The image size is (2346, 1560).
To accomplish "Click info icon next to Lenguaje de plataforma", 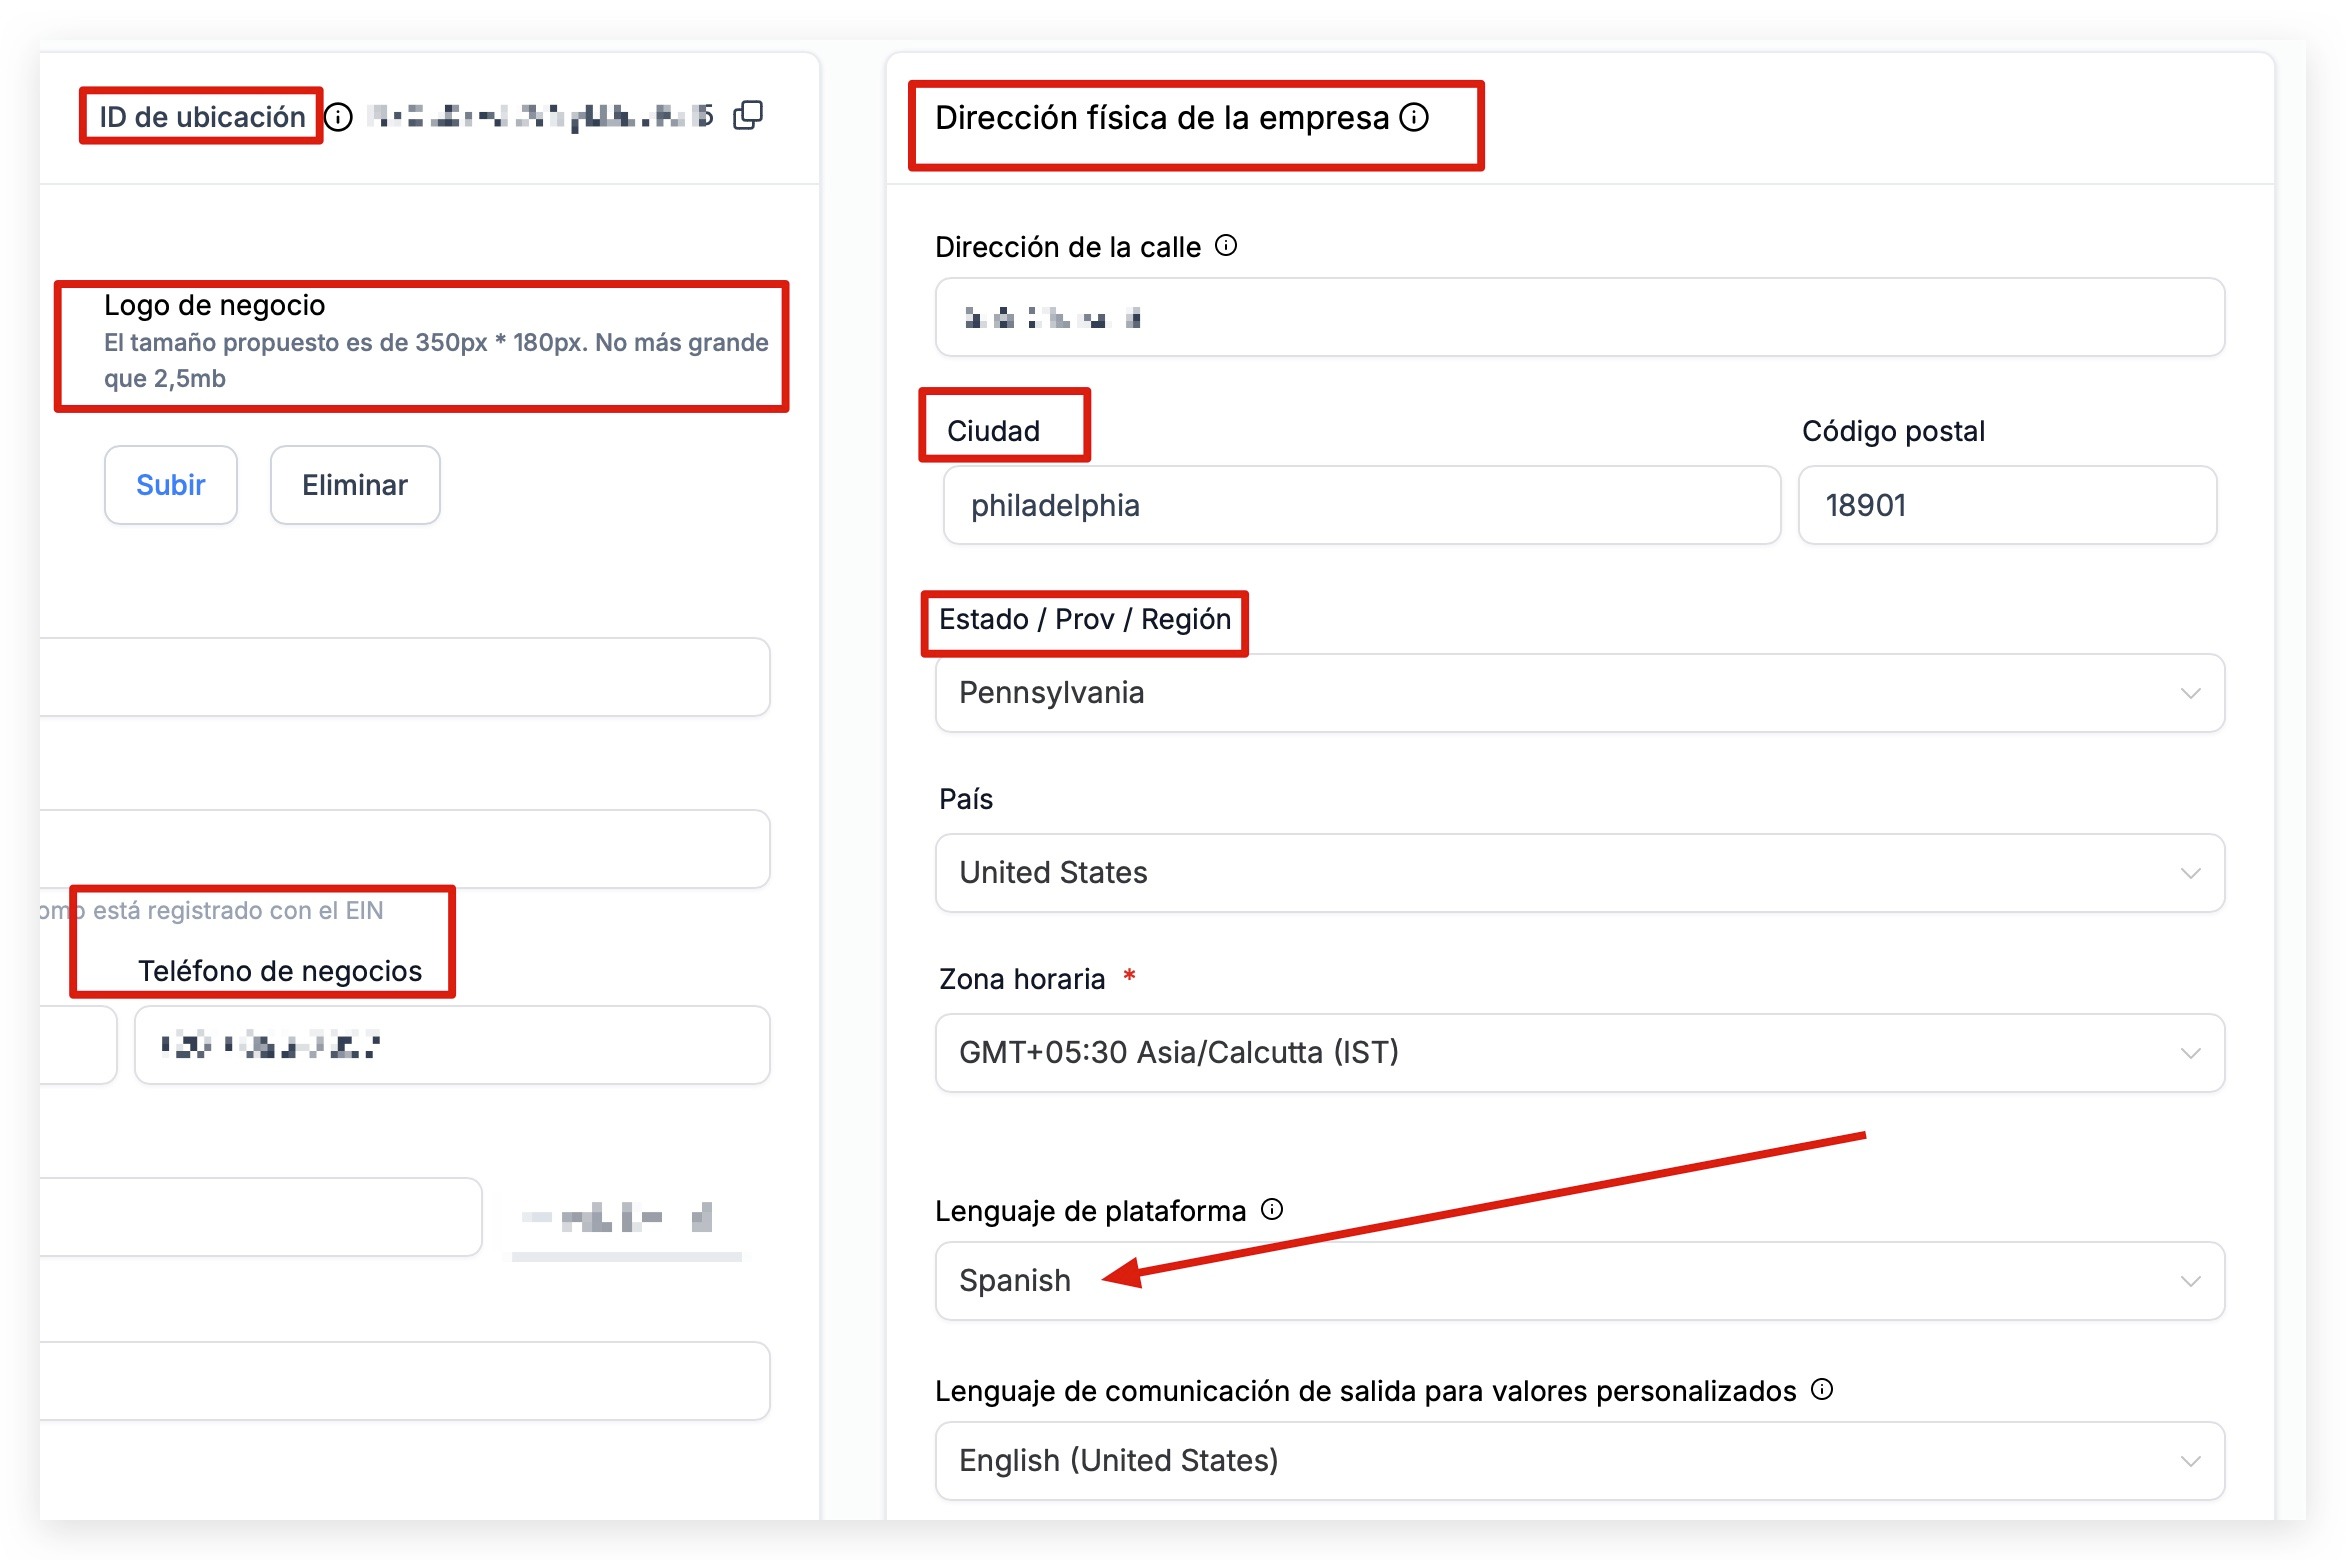I will (x=1272, y=1210).
